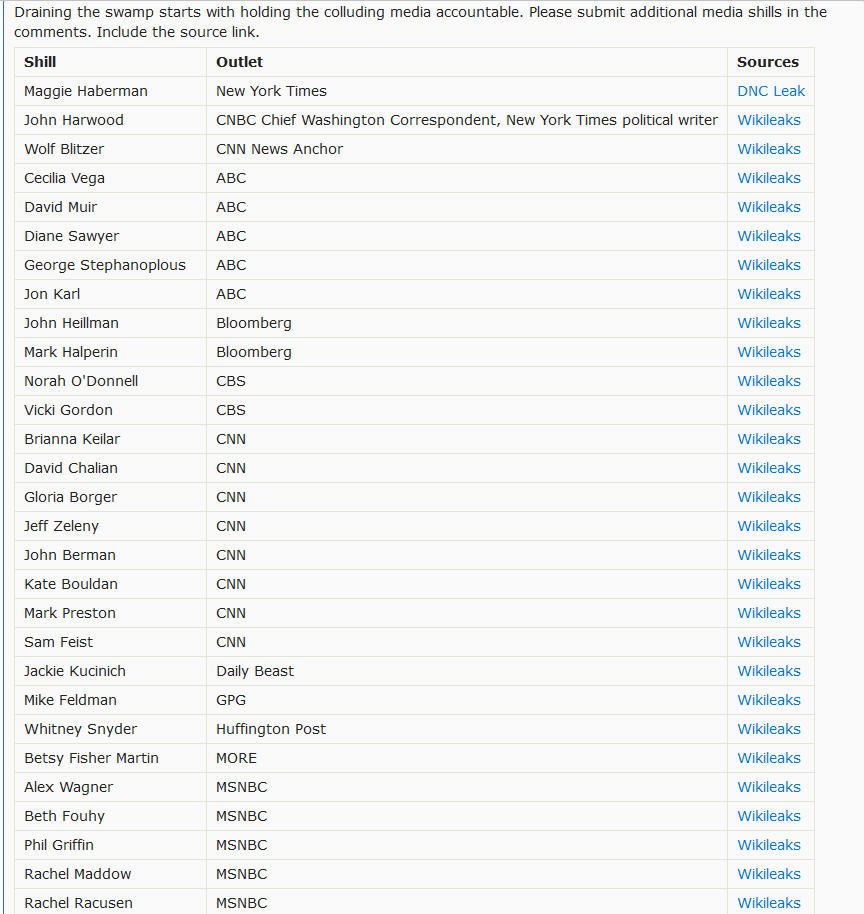864x914 pixels.
Task: Select the name Kate Bouldan
Action: coord(71,584)
